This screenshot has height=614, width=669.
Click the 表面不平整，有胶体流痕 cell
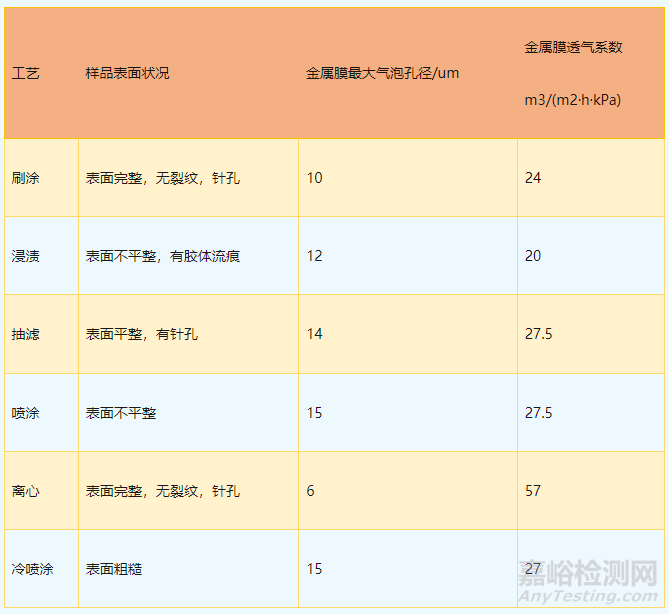[x=163, y=256]
